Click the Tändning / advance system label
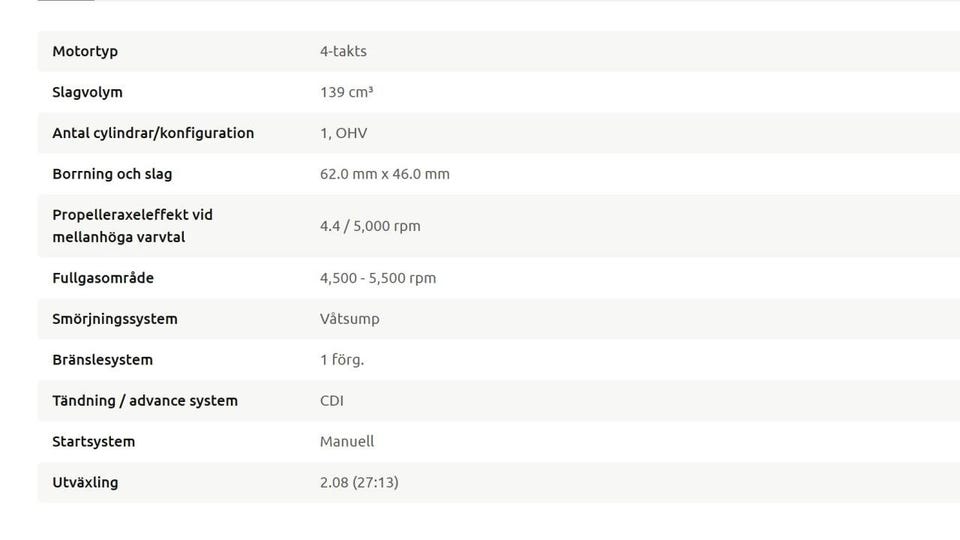Screen dimensions: 960x540 click(x=145, y=401)
